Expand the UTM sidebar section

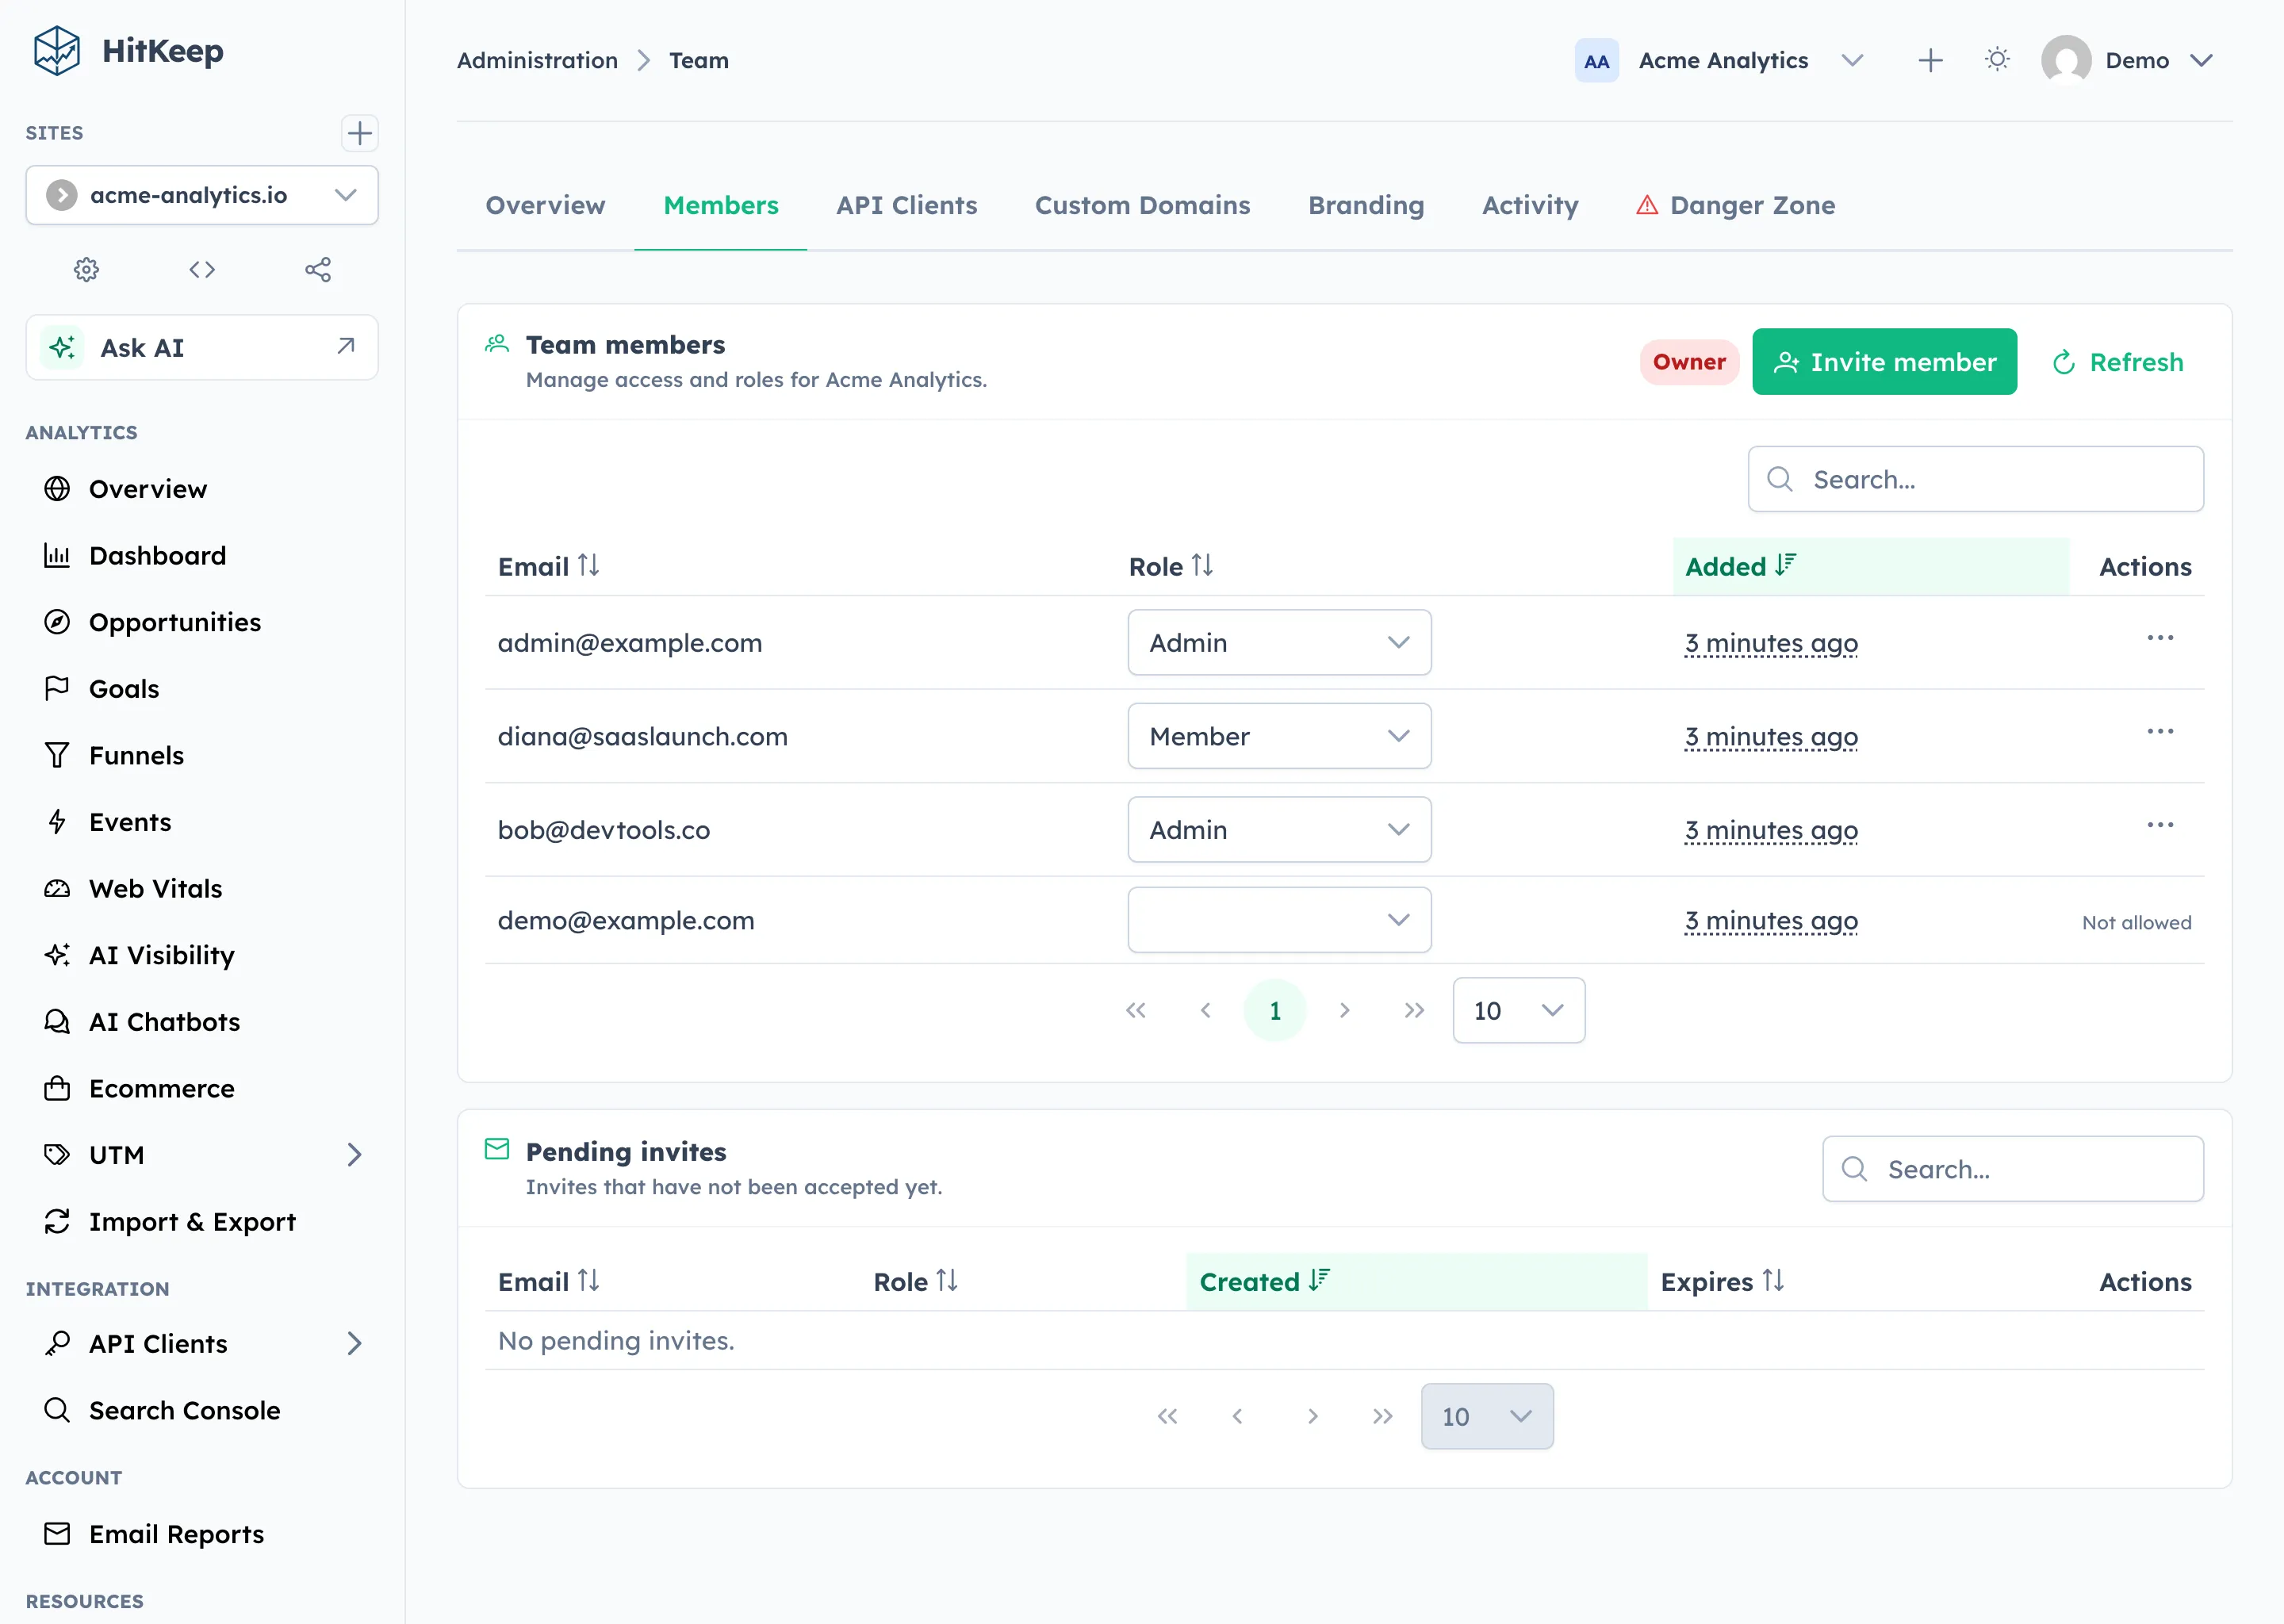[x=202, y=1155]
